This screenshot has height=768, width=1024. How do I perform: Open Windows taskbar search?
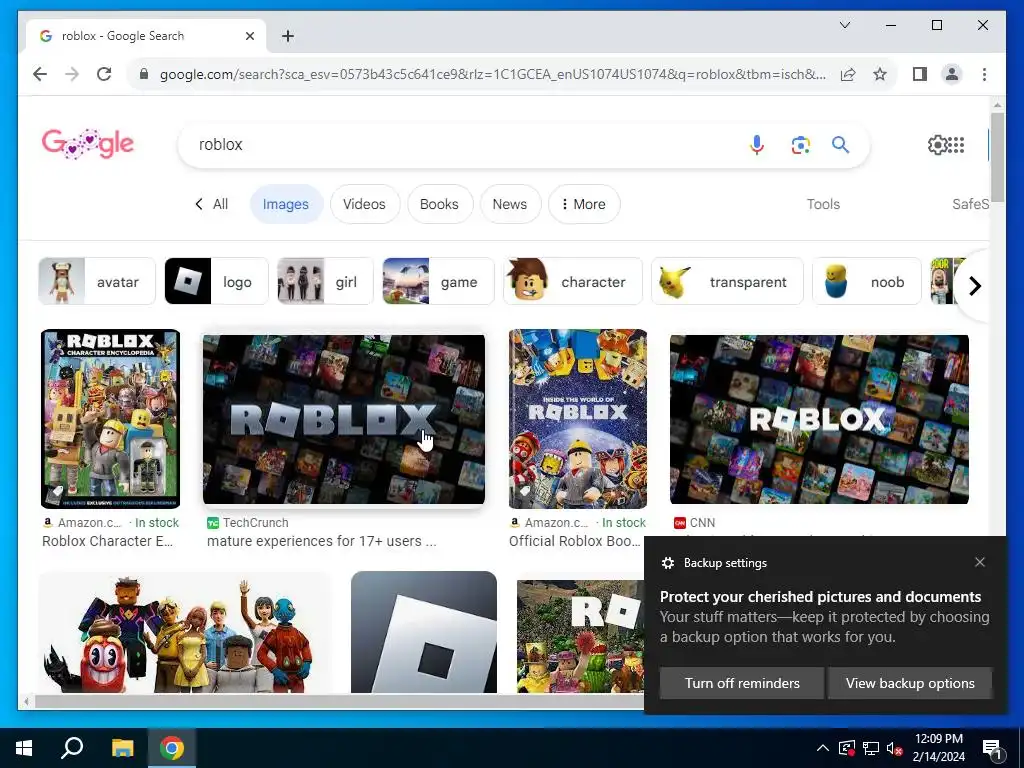click(72, 748)
